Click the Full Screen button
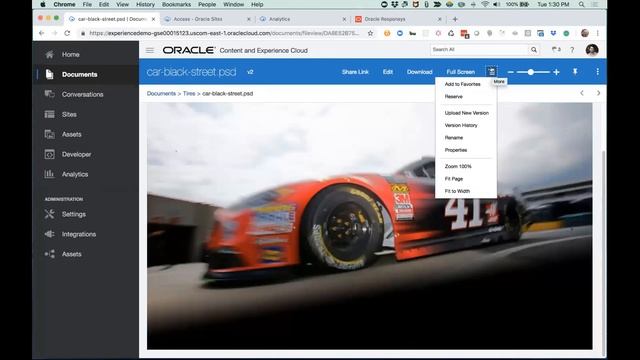 click(x=460, y=72)
